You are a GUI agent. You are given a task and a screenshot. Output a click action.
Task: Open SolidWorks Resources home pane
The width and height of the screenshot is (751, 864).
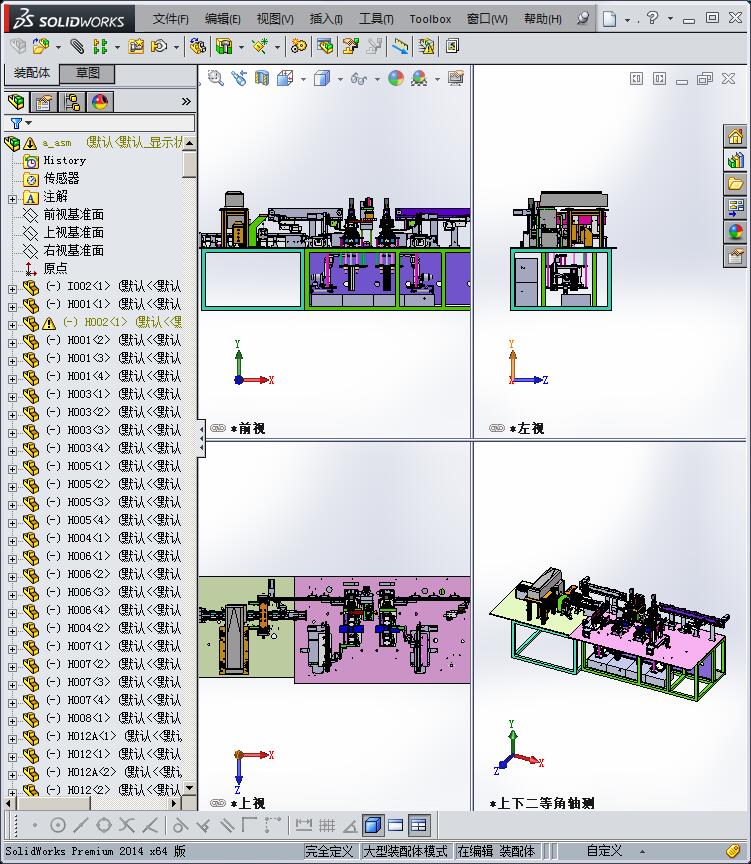click(736, 136)
